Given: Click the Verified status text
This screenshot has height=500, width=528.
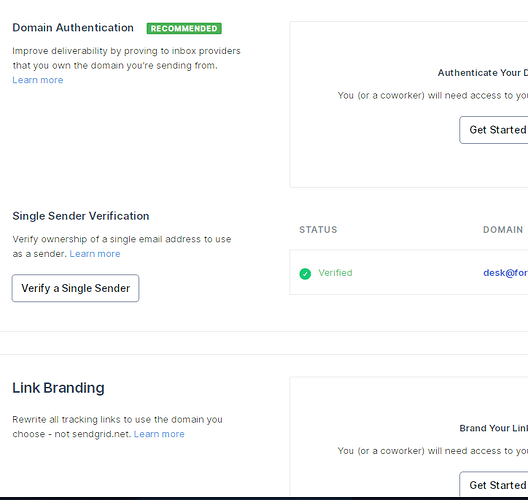Looking at the screenshot, I should 335,273.
